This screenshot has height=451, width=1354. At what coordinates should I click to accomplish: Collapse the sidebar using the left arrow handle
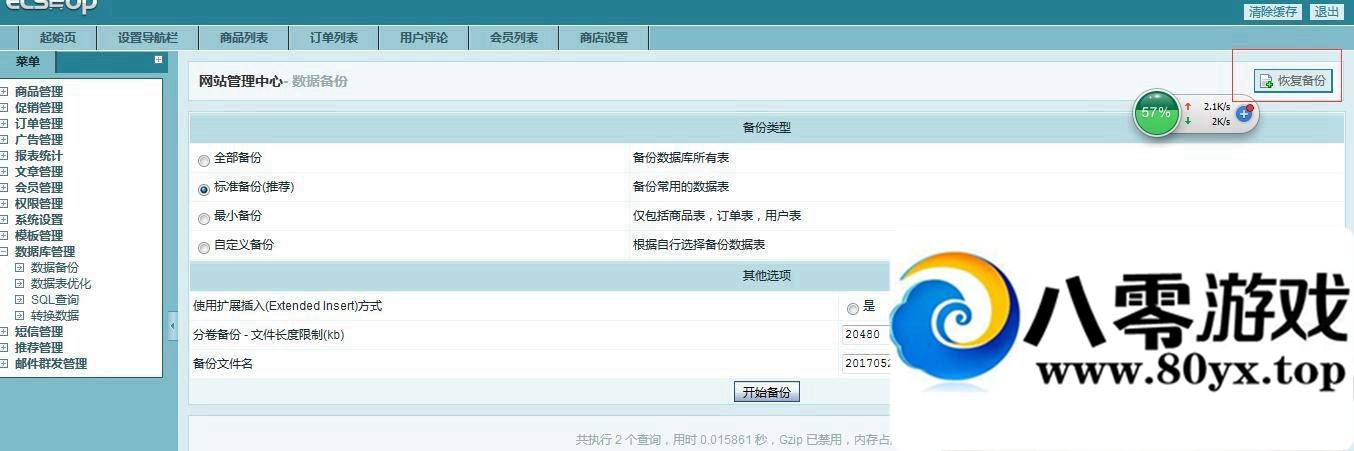tap(172, 326)
